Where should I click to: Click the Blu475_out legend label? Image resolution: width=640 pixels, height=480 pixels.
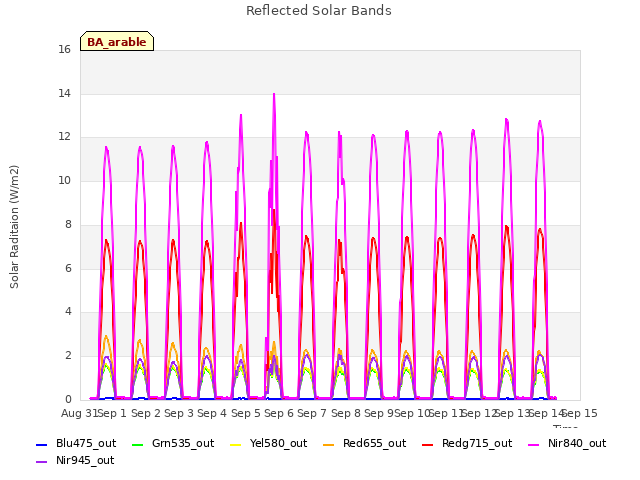(x=86, y=443)
